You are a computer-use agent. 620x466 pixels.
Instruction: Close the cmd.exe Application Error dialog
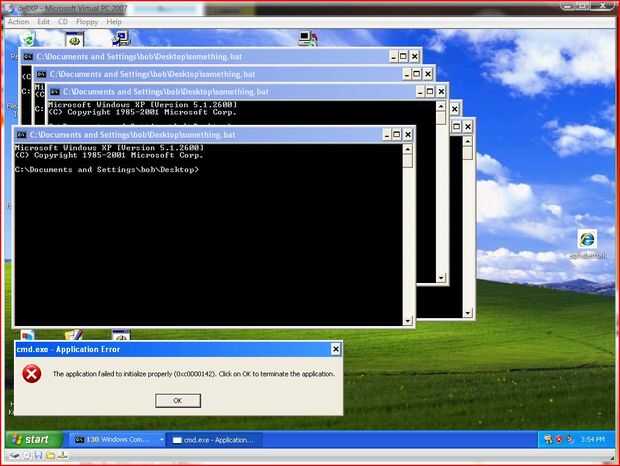pos(335,349)
